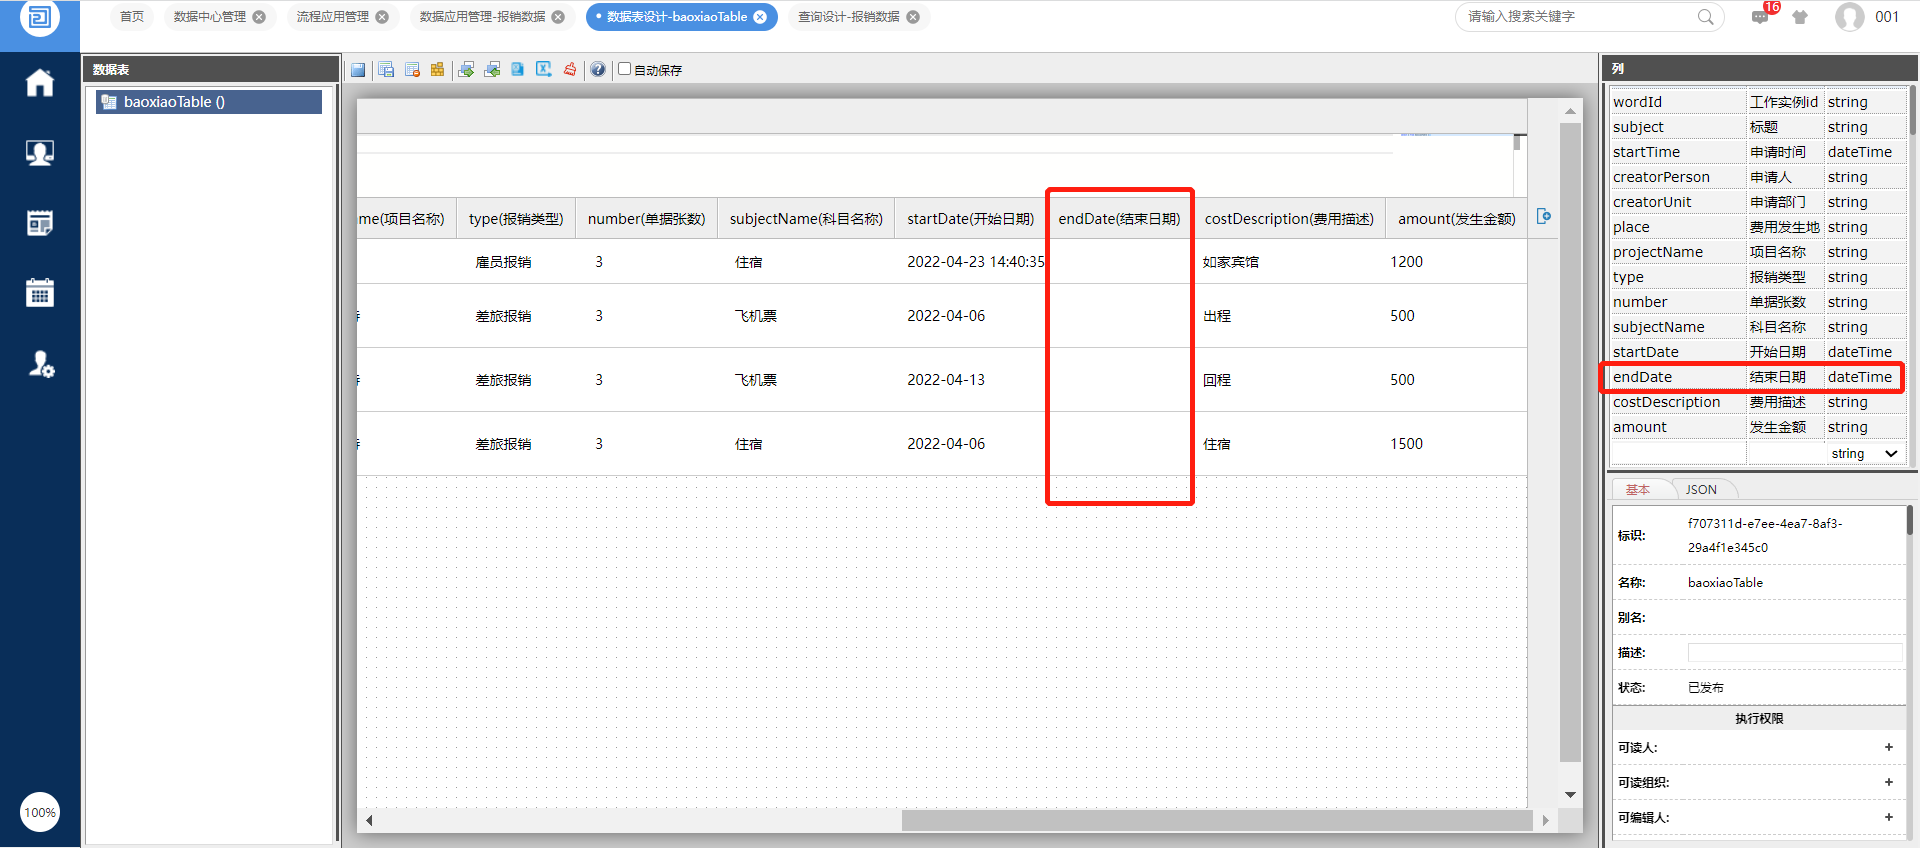1920x866 pixels.
Task: Click the search magnifier icon
Action: click(x=1705, y=17)
